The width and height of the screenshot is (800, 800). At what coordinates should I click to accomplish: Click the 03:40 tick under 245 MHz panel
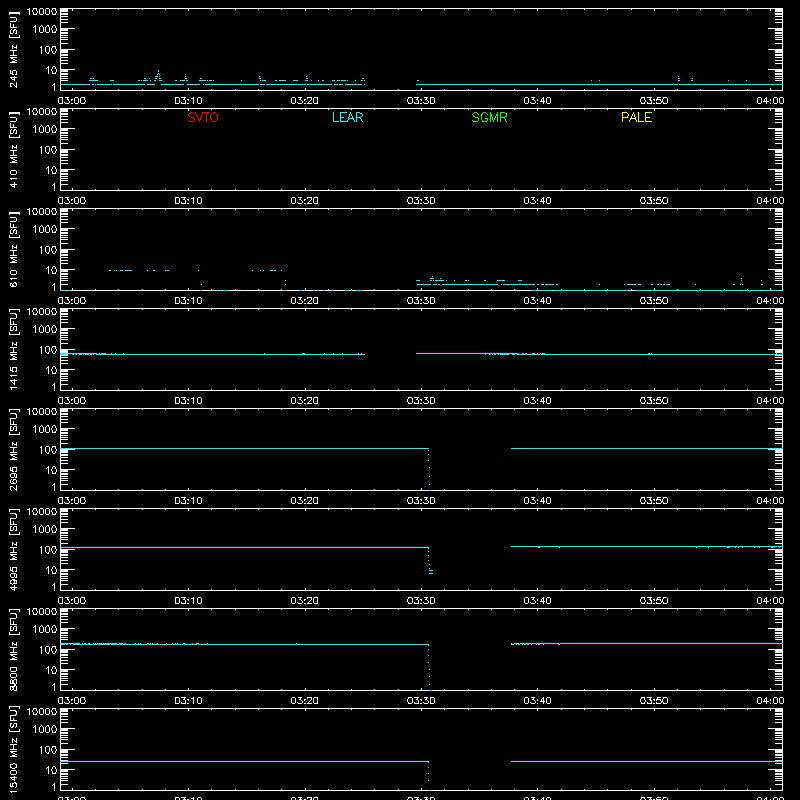coord(537,101)
